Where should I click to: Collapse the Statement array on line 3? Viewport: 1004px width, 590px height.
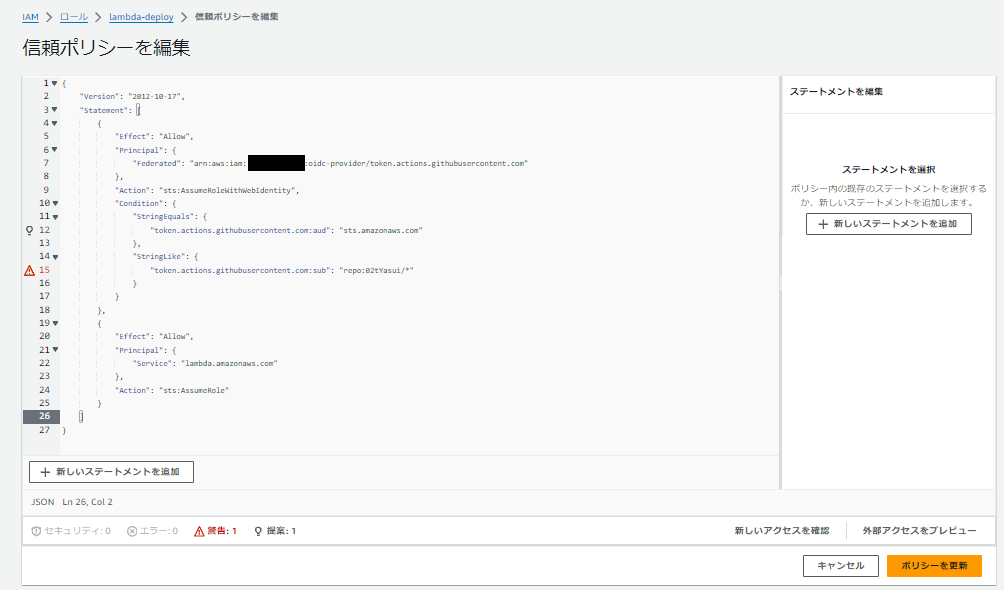coord(56,110)
